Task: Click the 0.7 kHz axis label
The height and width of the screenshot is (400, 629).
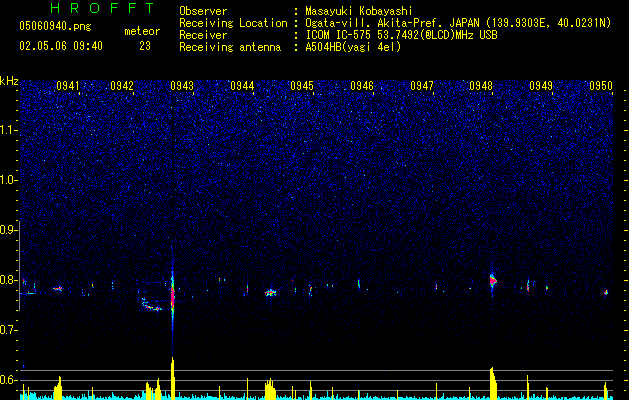Action: tap(8, 330)
